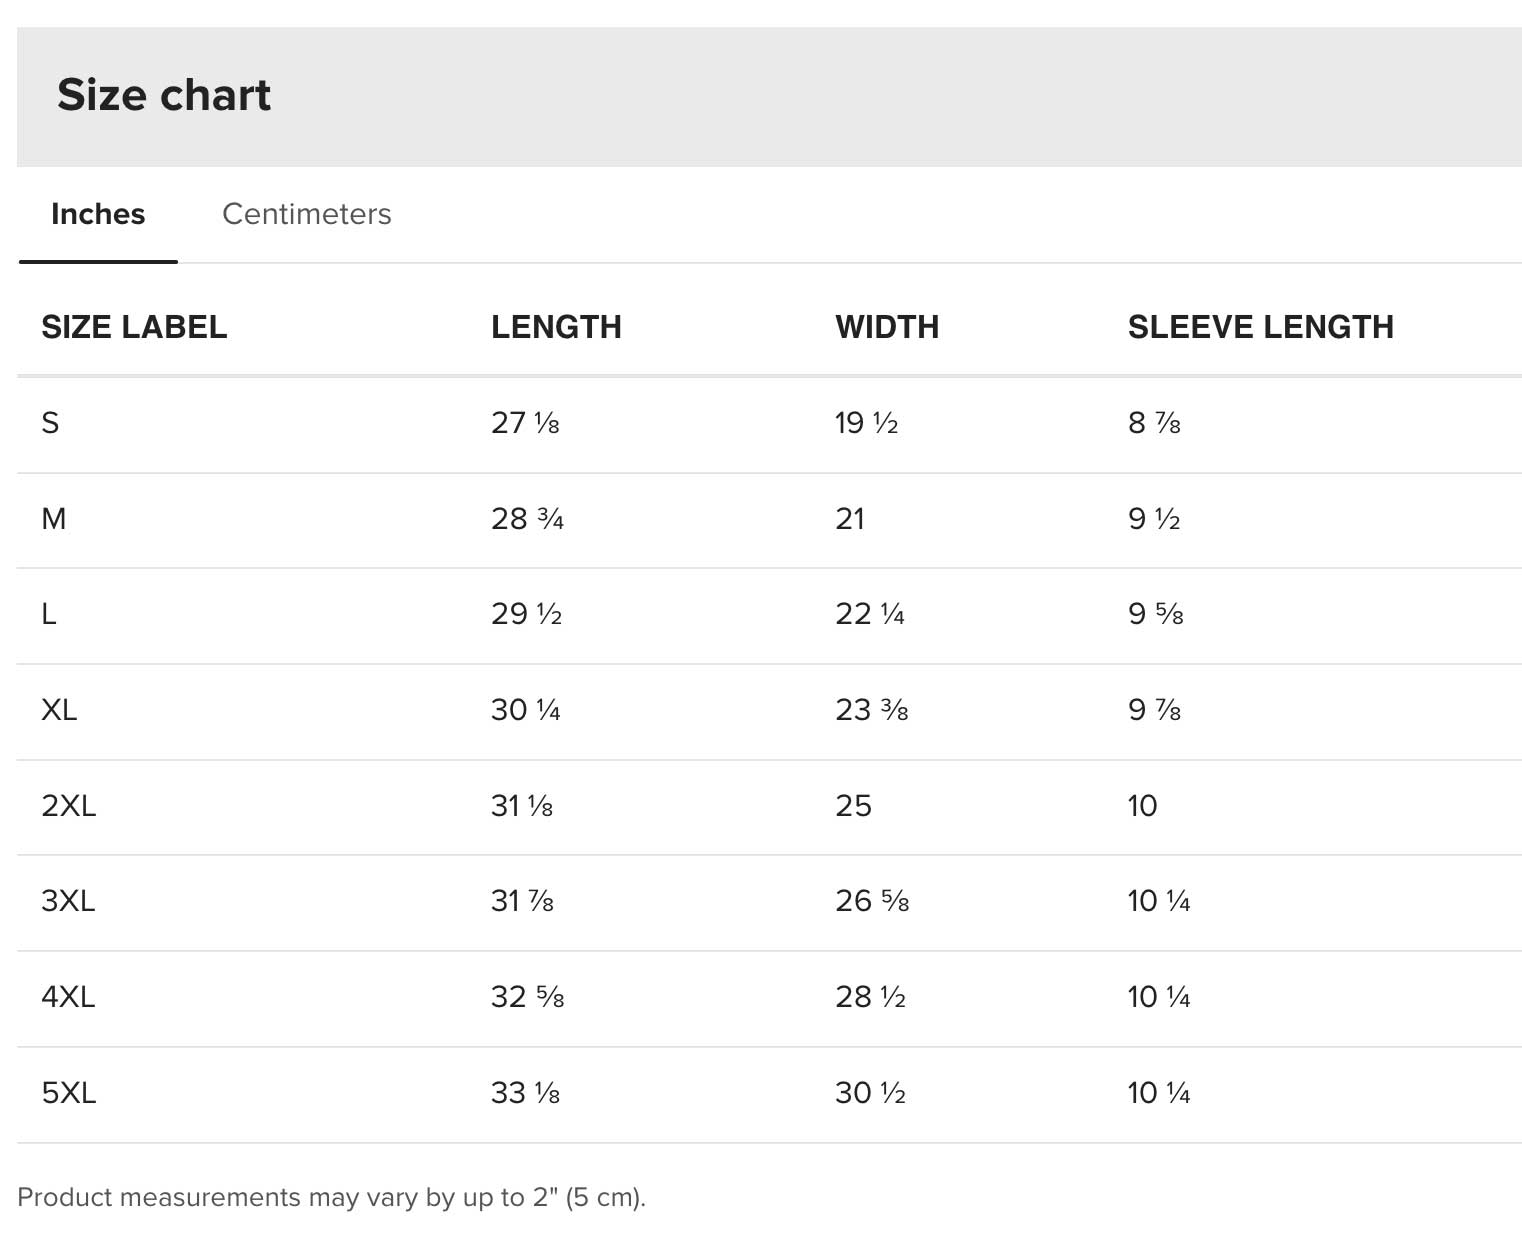Screen dimensions: 1522x1254
Task: Select the 5XL size row label
Action: (x=69, y=1093)
